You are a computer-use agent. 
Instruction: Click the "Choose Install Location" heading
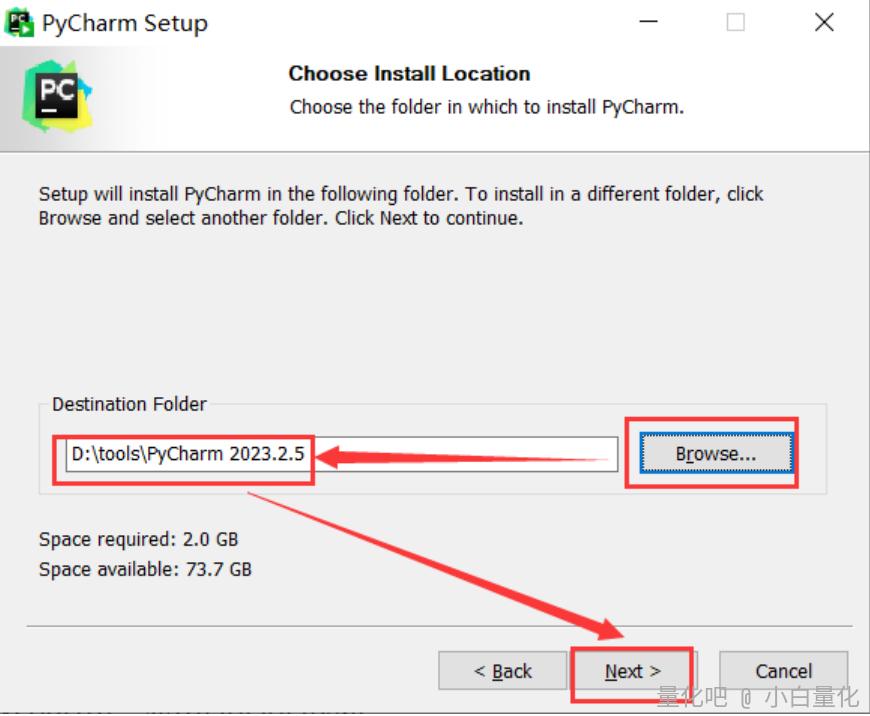pyautogui.click(x=409, y=74)
